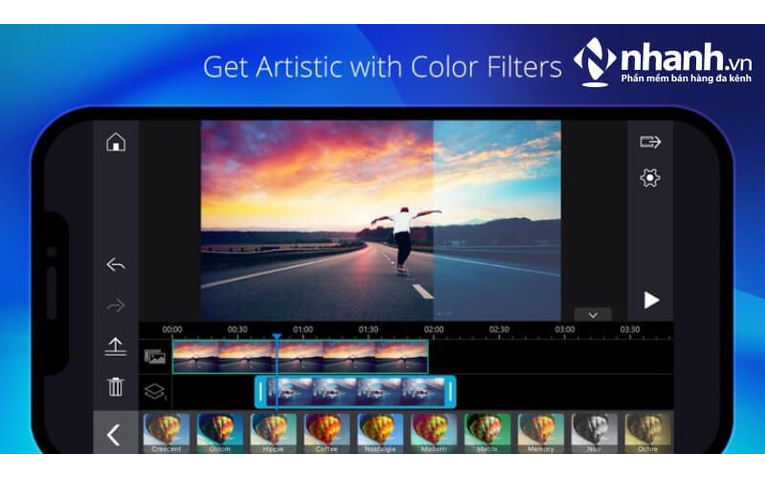Apply the Modern color filter
The image size is (765, 478).
(434, 433)
